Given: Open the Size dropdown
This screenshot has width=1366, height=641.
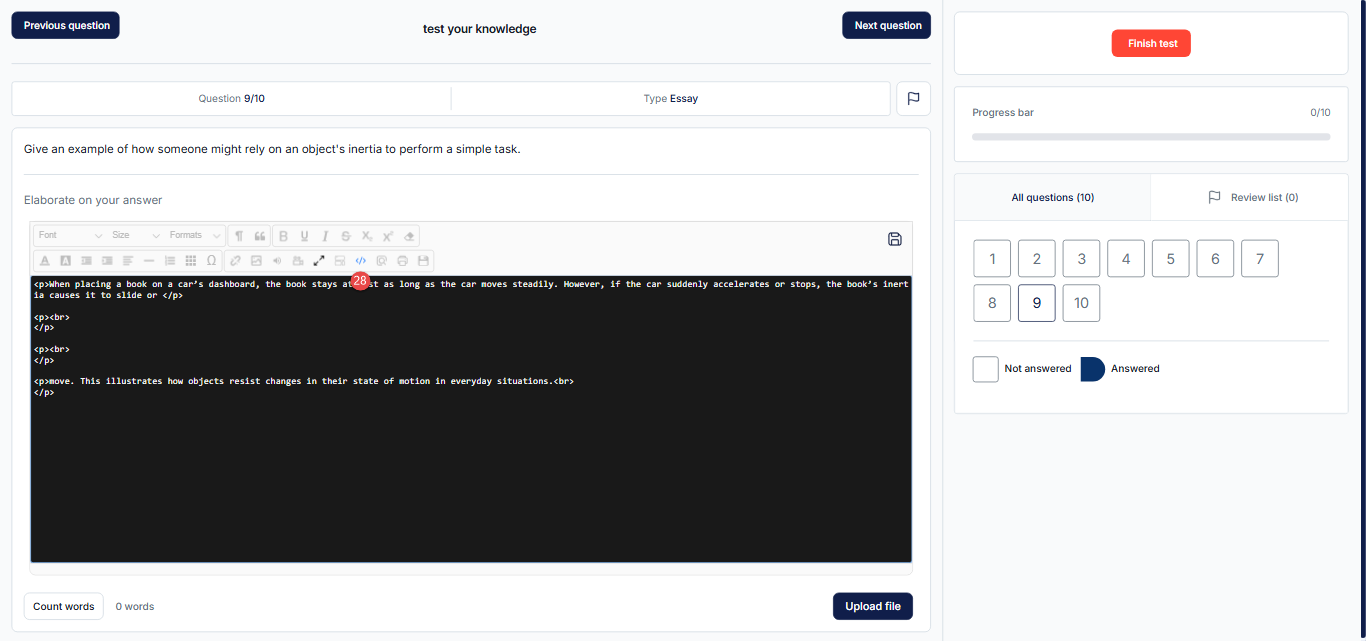Looking at the screenshot, I should tap(135, 236).
